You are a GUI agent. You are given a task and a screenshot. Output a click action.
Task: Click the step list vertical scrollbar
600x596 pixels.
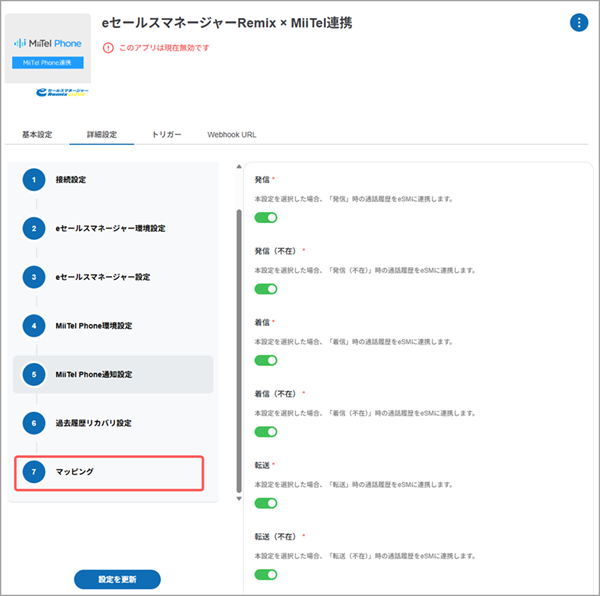coord(237,350)
